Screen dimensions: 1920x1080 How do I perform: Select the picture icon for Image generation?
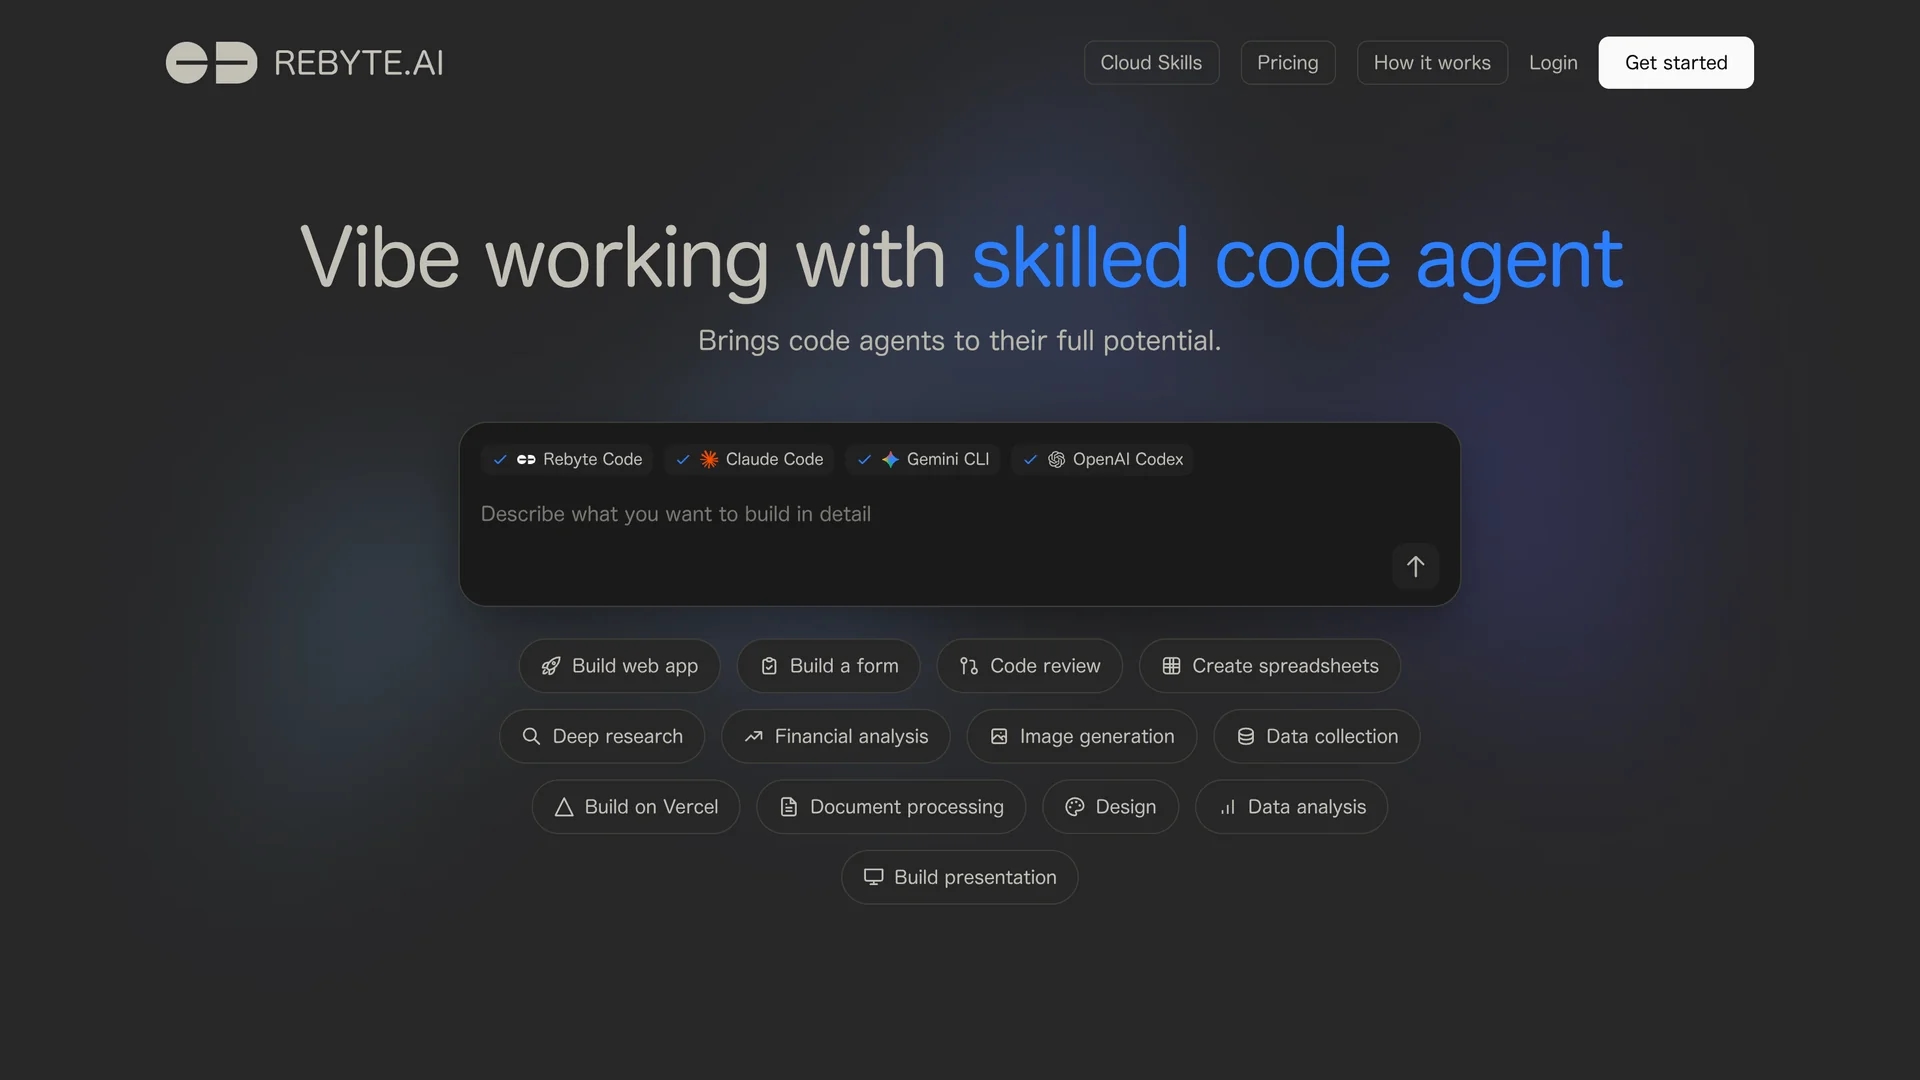pos(999,736)
